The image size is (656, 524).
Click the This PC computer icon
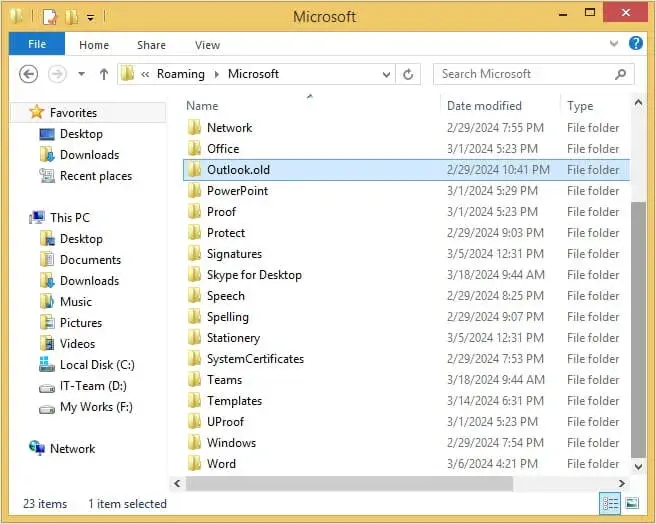pyautogui.click(x=37, y=217)
